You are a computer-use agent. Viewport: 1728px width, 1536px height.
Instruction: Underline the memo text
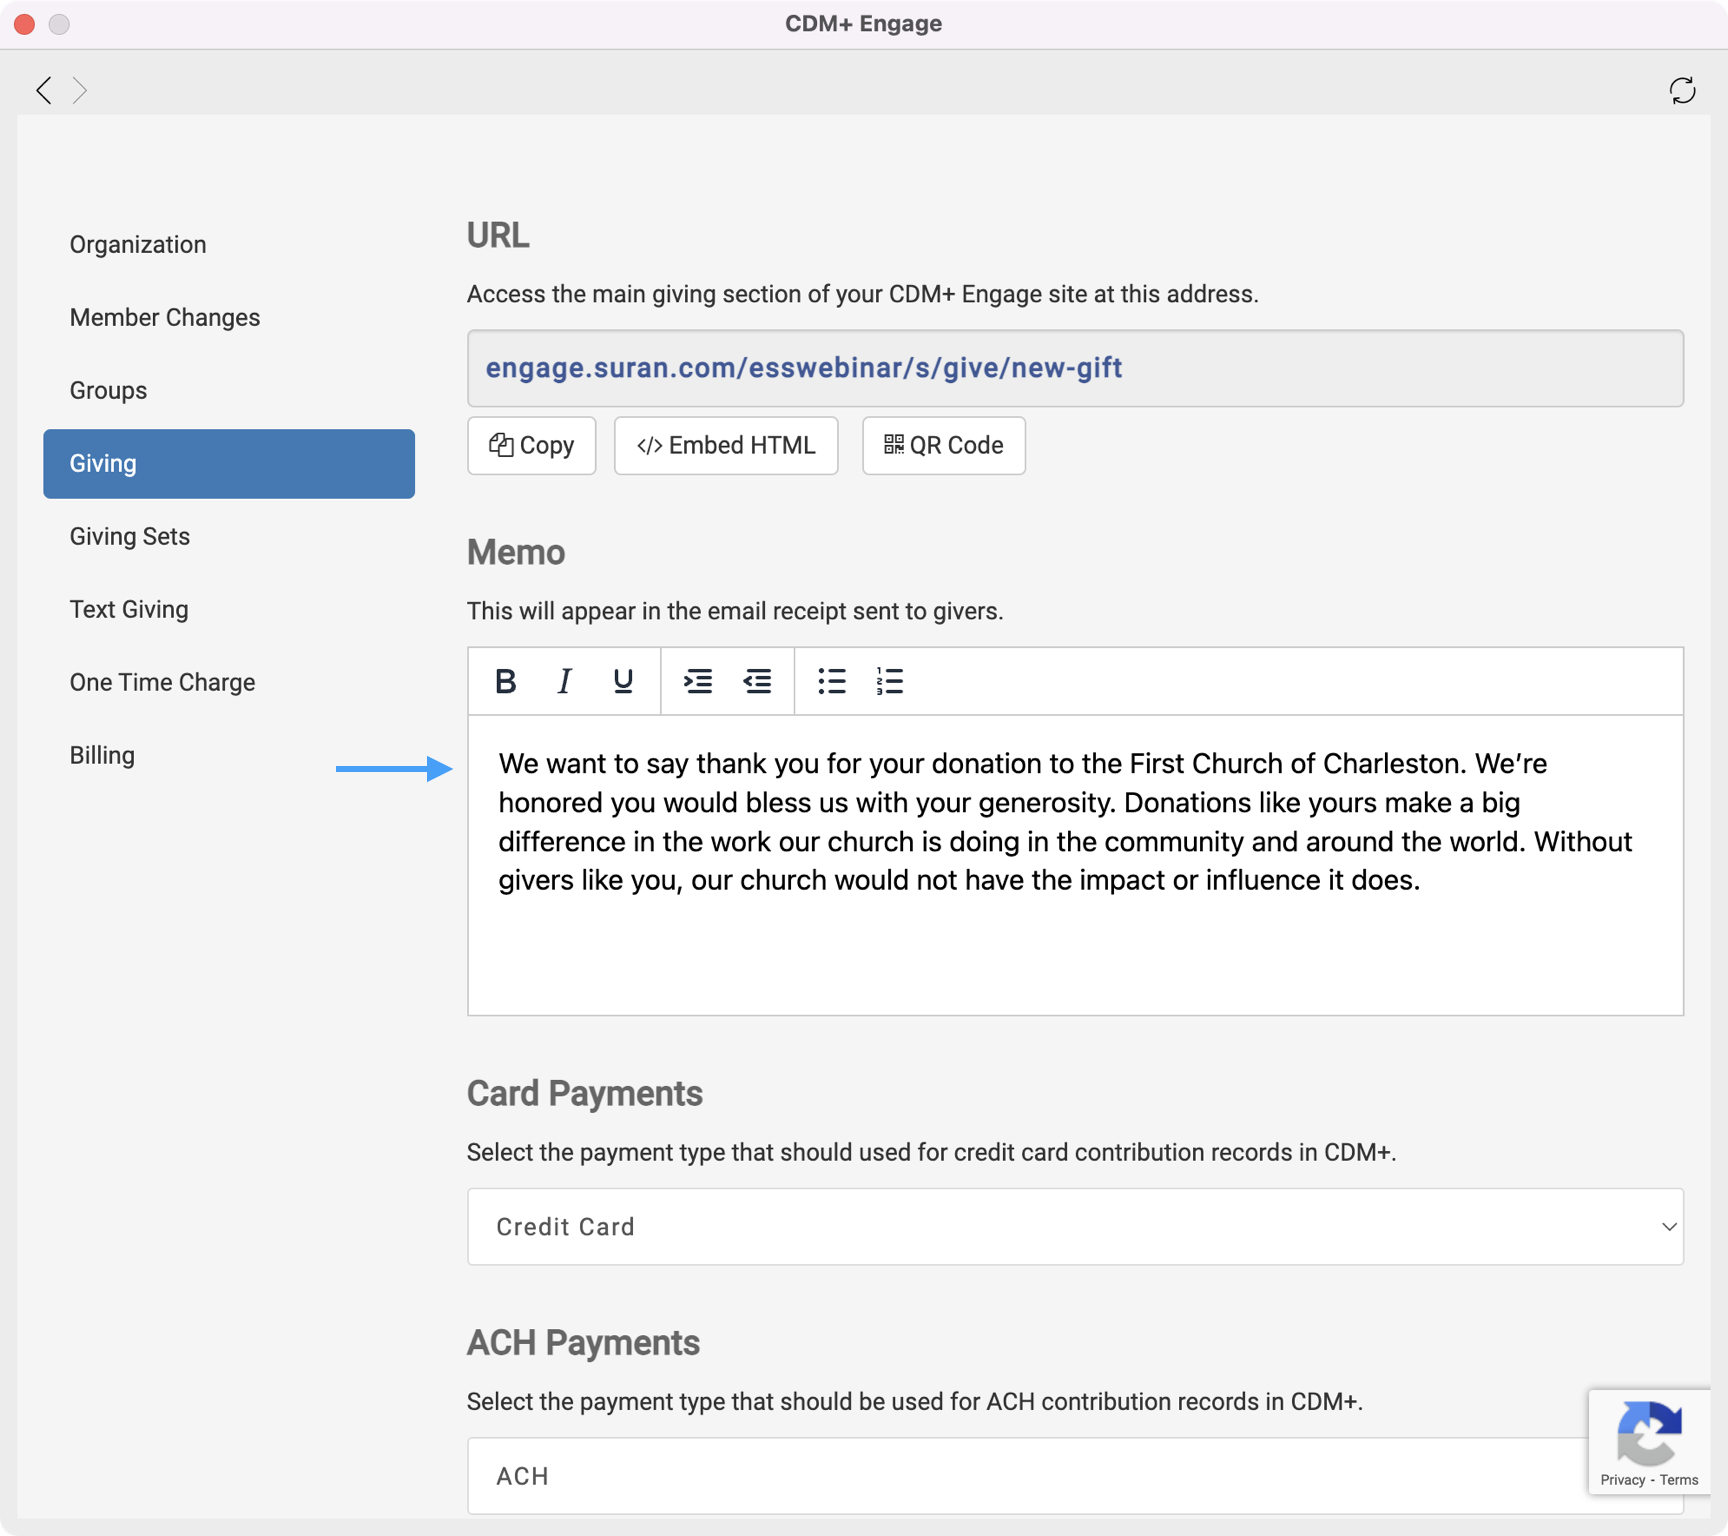tap(622, 681)
